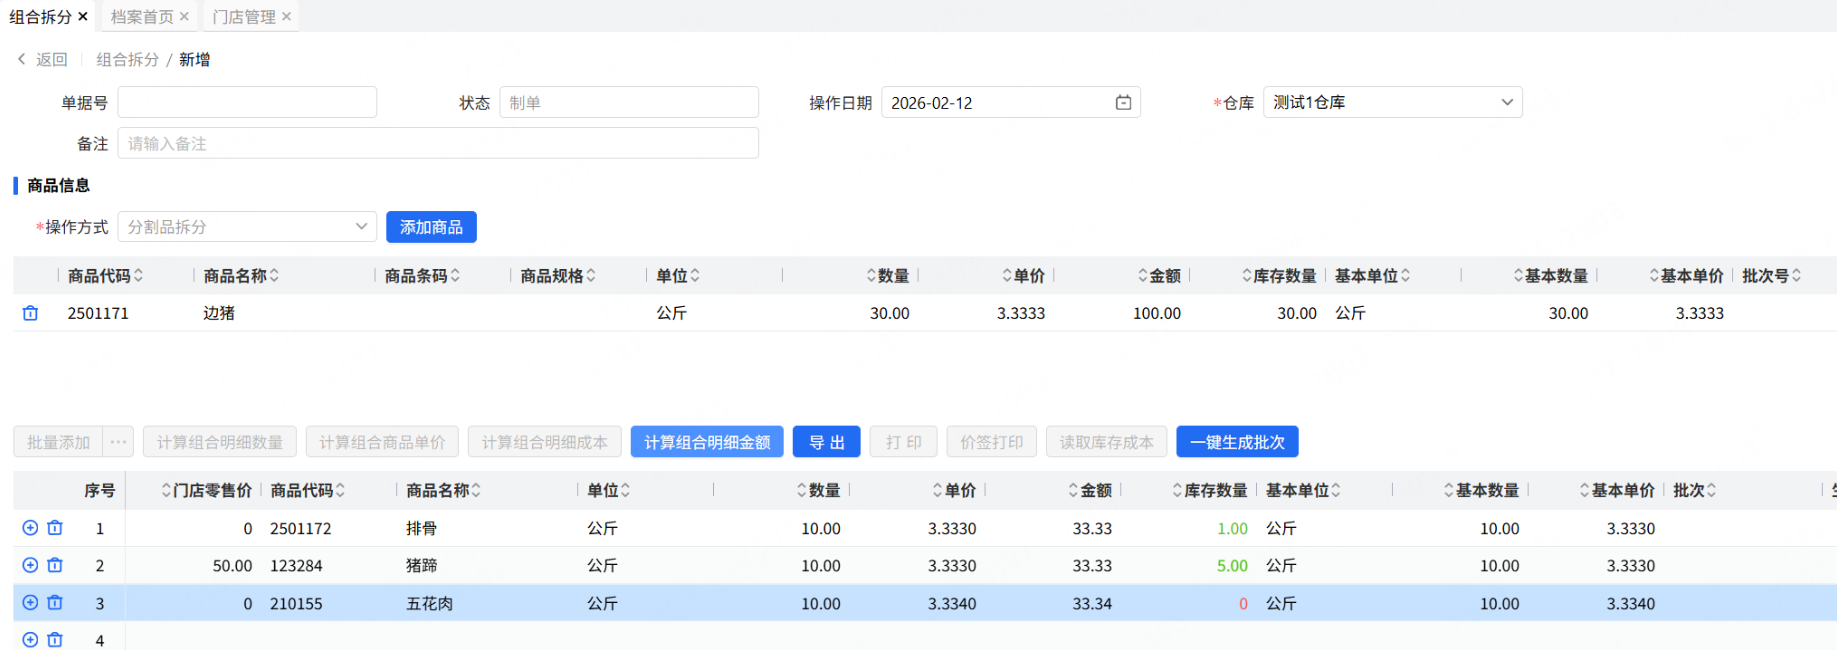
Task: Click the add-row icon for row 3
Action: pyautogui.click(x=30, y=603)
